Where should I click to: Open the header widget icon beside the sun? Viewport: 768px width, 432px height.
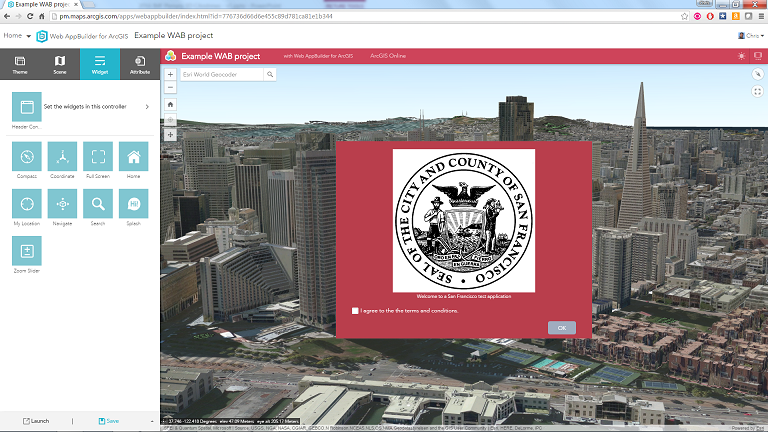758,56
